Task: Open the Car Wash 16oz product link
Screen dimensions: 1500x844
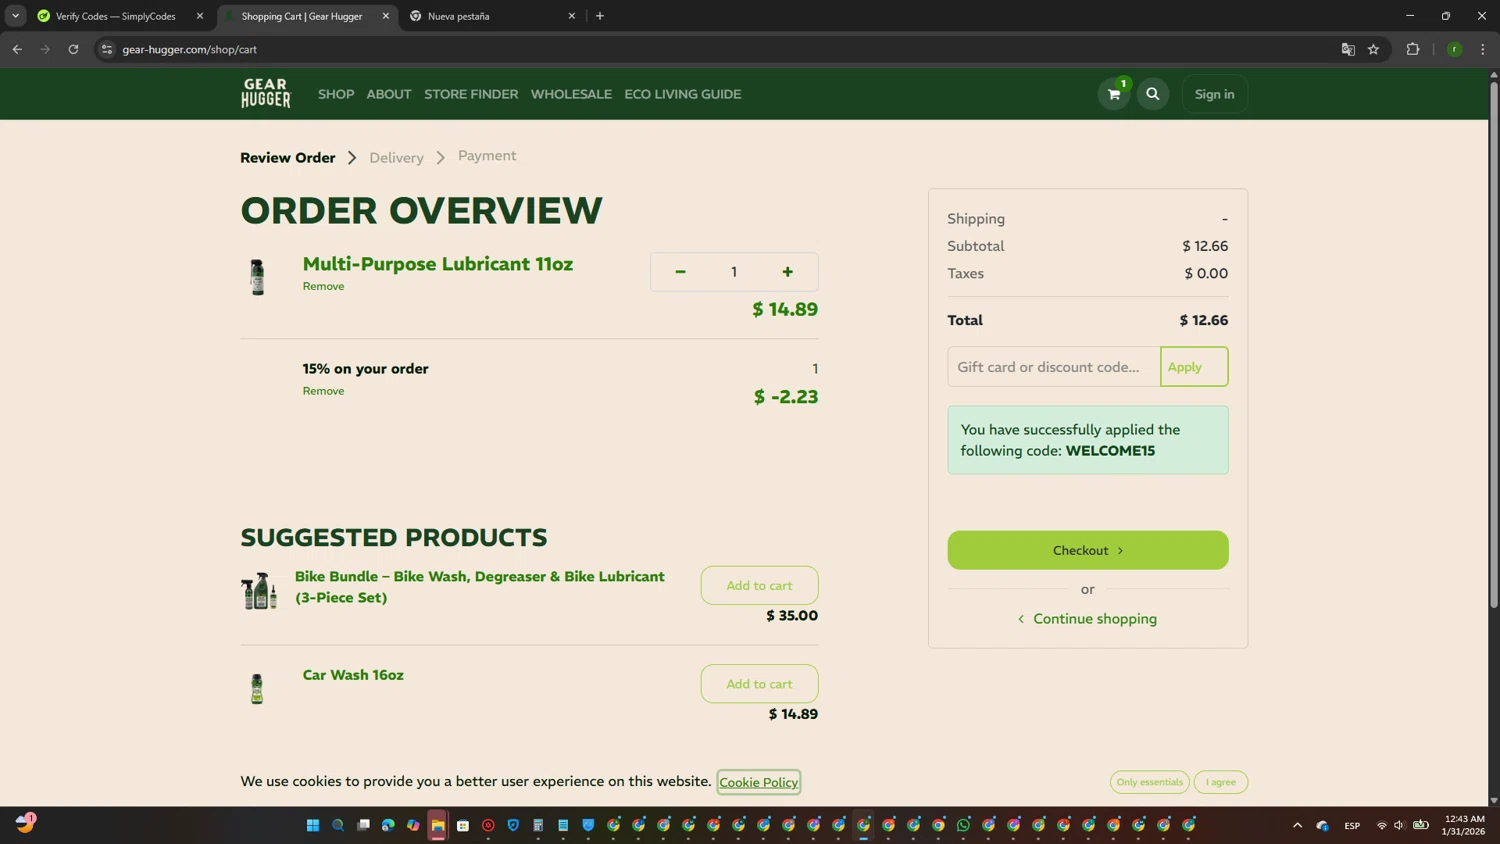Action: click(x=353, y=675)
